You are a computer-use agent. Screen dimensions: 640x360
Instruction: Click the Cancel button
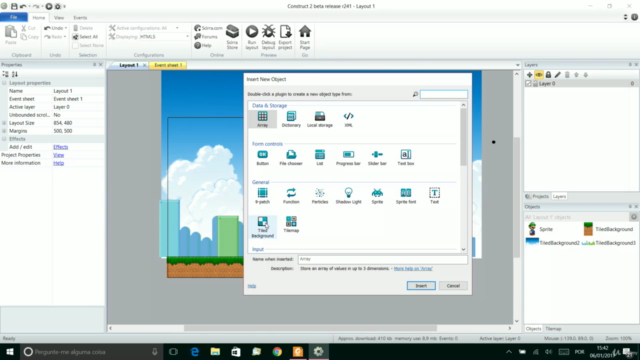453,286
